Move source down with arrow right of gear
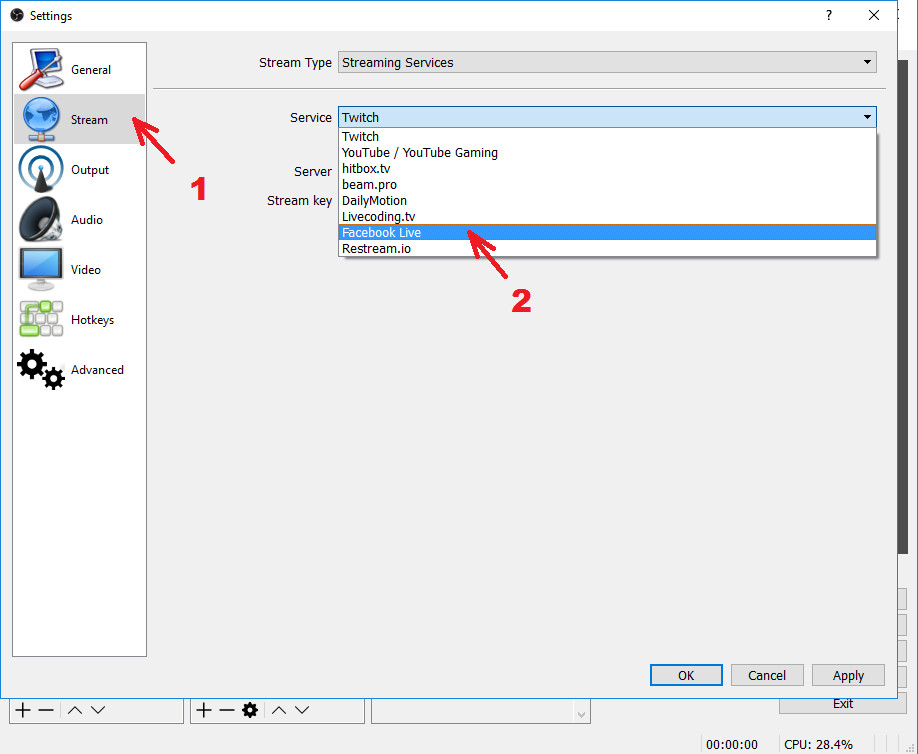The image size is (918, 754). click(302, 710)
